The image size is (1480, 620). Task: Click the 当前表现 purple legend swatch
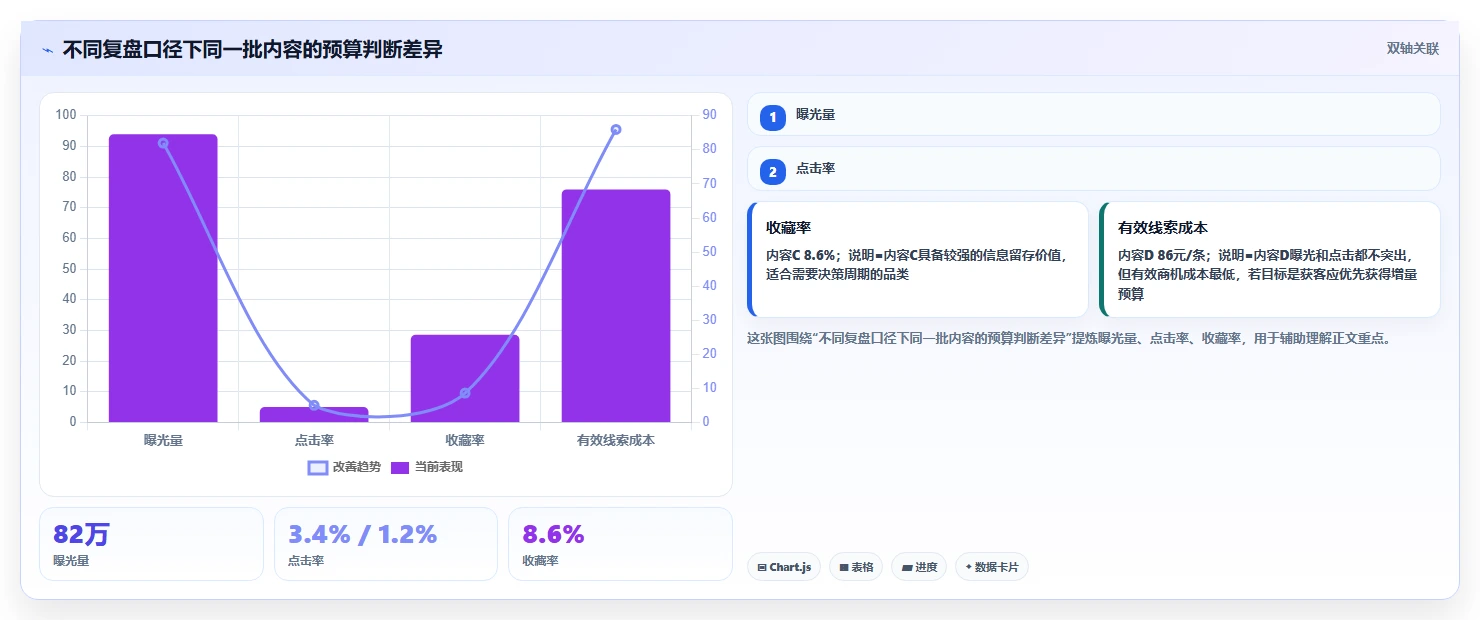pyautogui.click(x=400, y=467)
